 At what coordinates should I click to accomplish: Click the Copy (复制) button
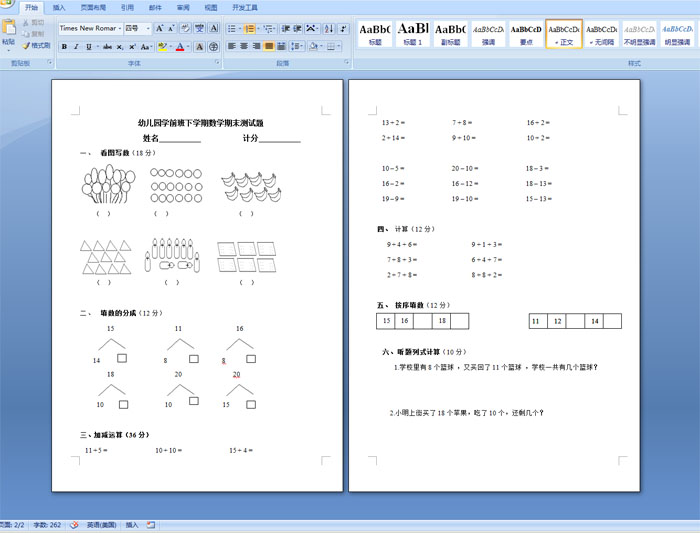(33, 34)
